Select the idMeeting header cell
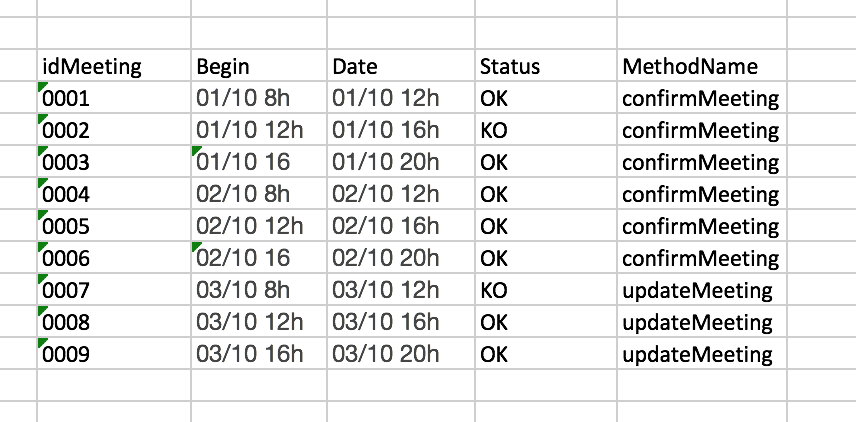The width and height of the screenshot is (856, 422). 91,67
